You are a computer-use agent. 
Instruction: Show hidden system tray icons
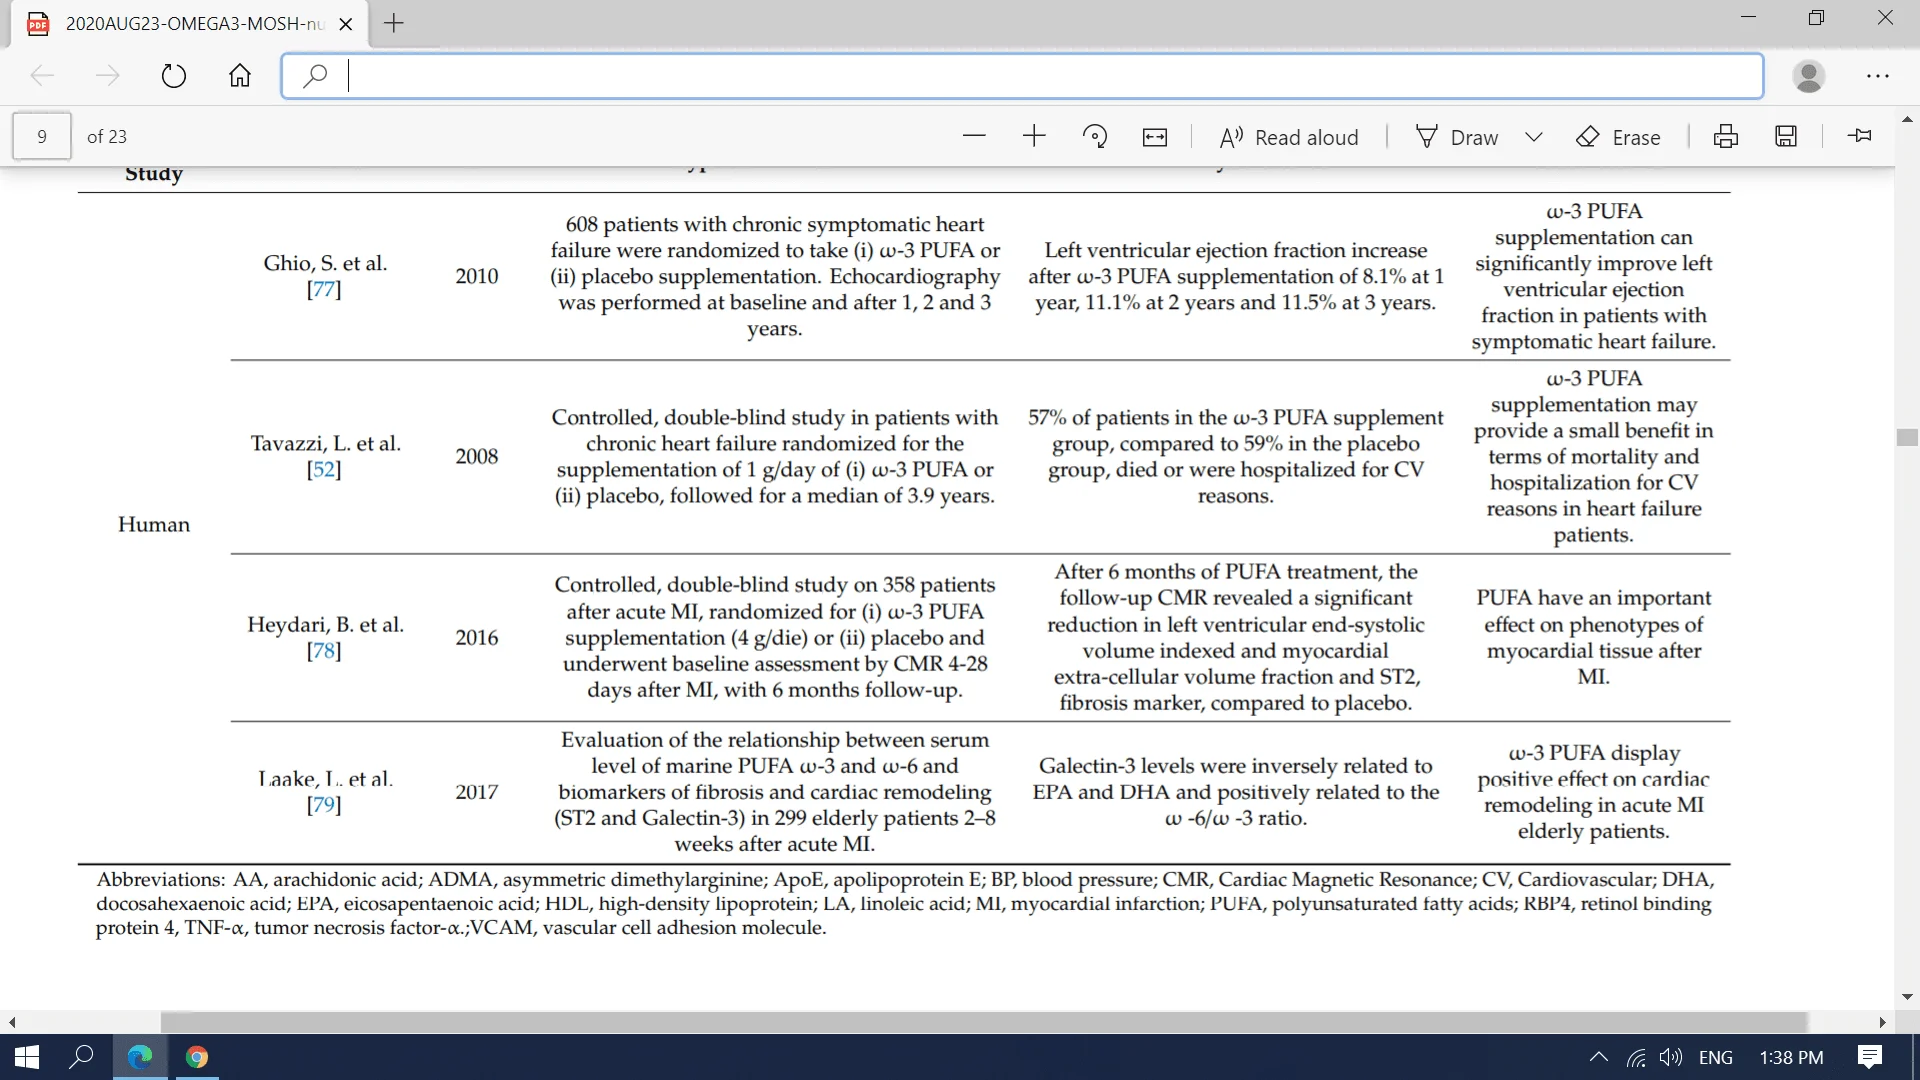[1598, 1057]
